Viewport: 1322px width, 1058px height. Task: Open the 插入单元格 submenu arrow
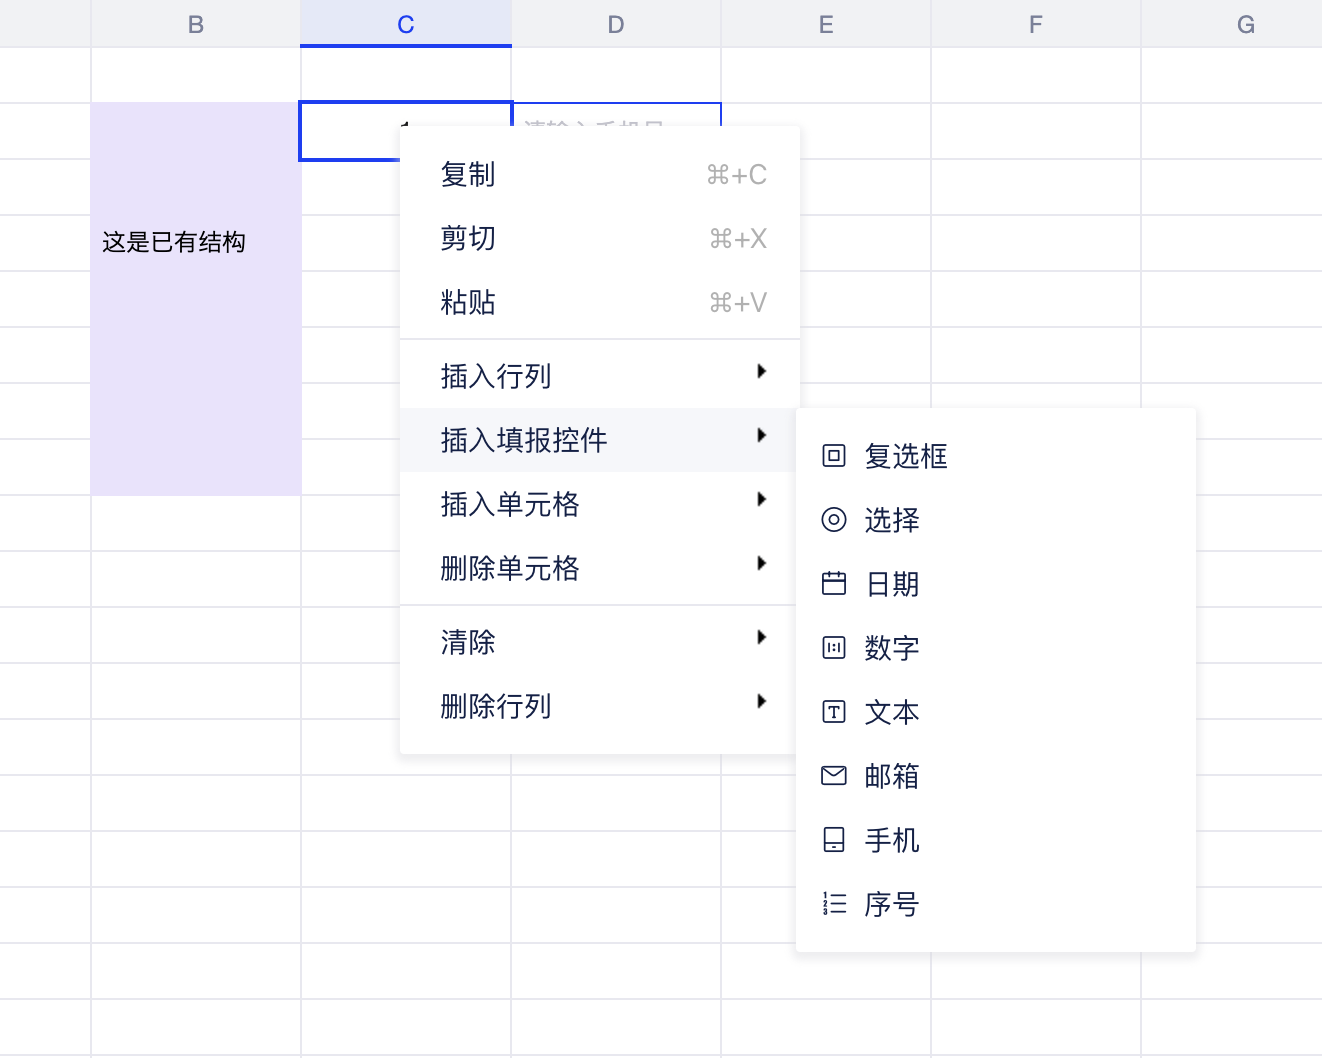click(762, 500)
